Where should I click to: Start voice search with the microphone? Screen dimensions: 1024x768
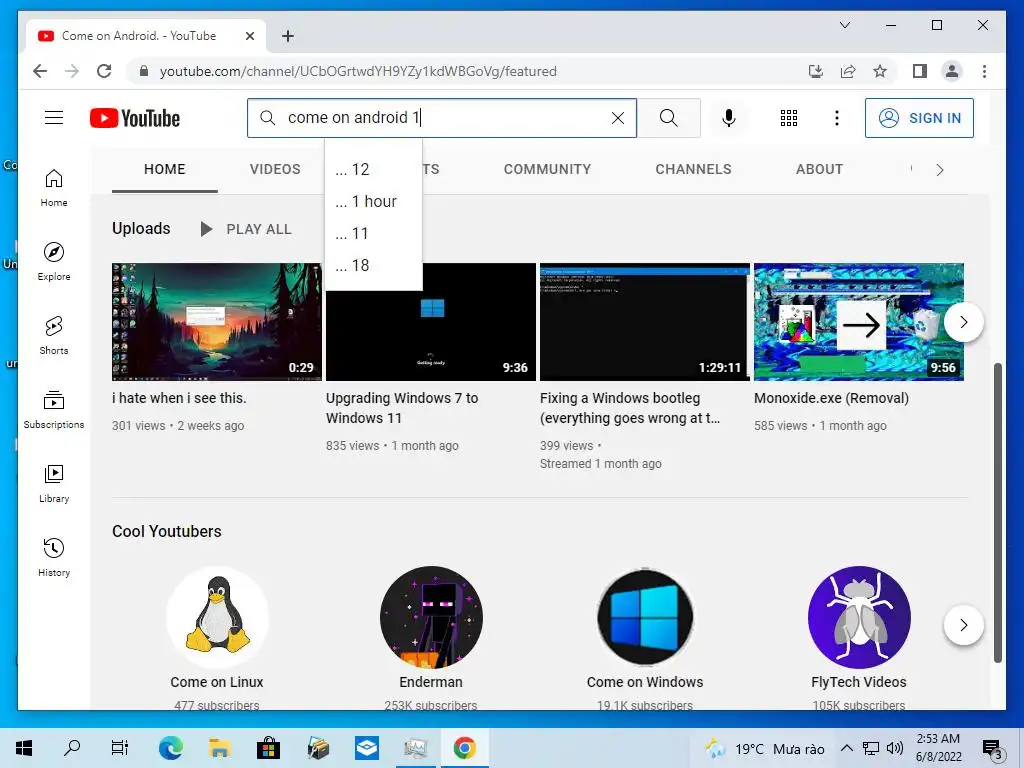tap(729, 118)
